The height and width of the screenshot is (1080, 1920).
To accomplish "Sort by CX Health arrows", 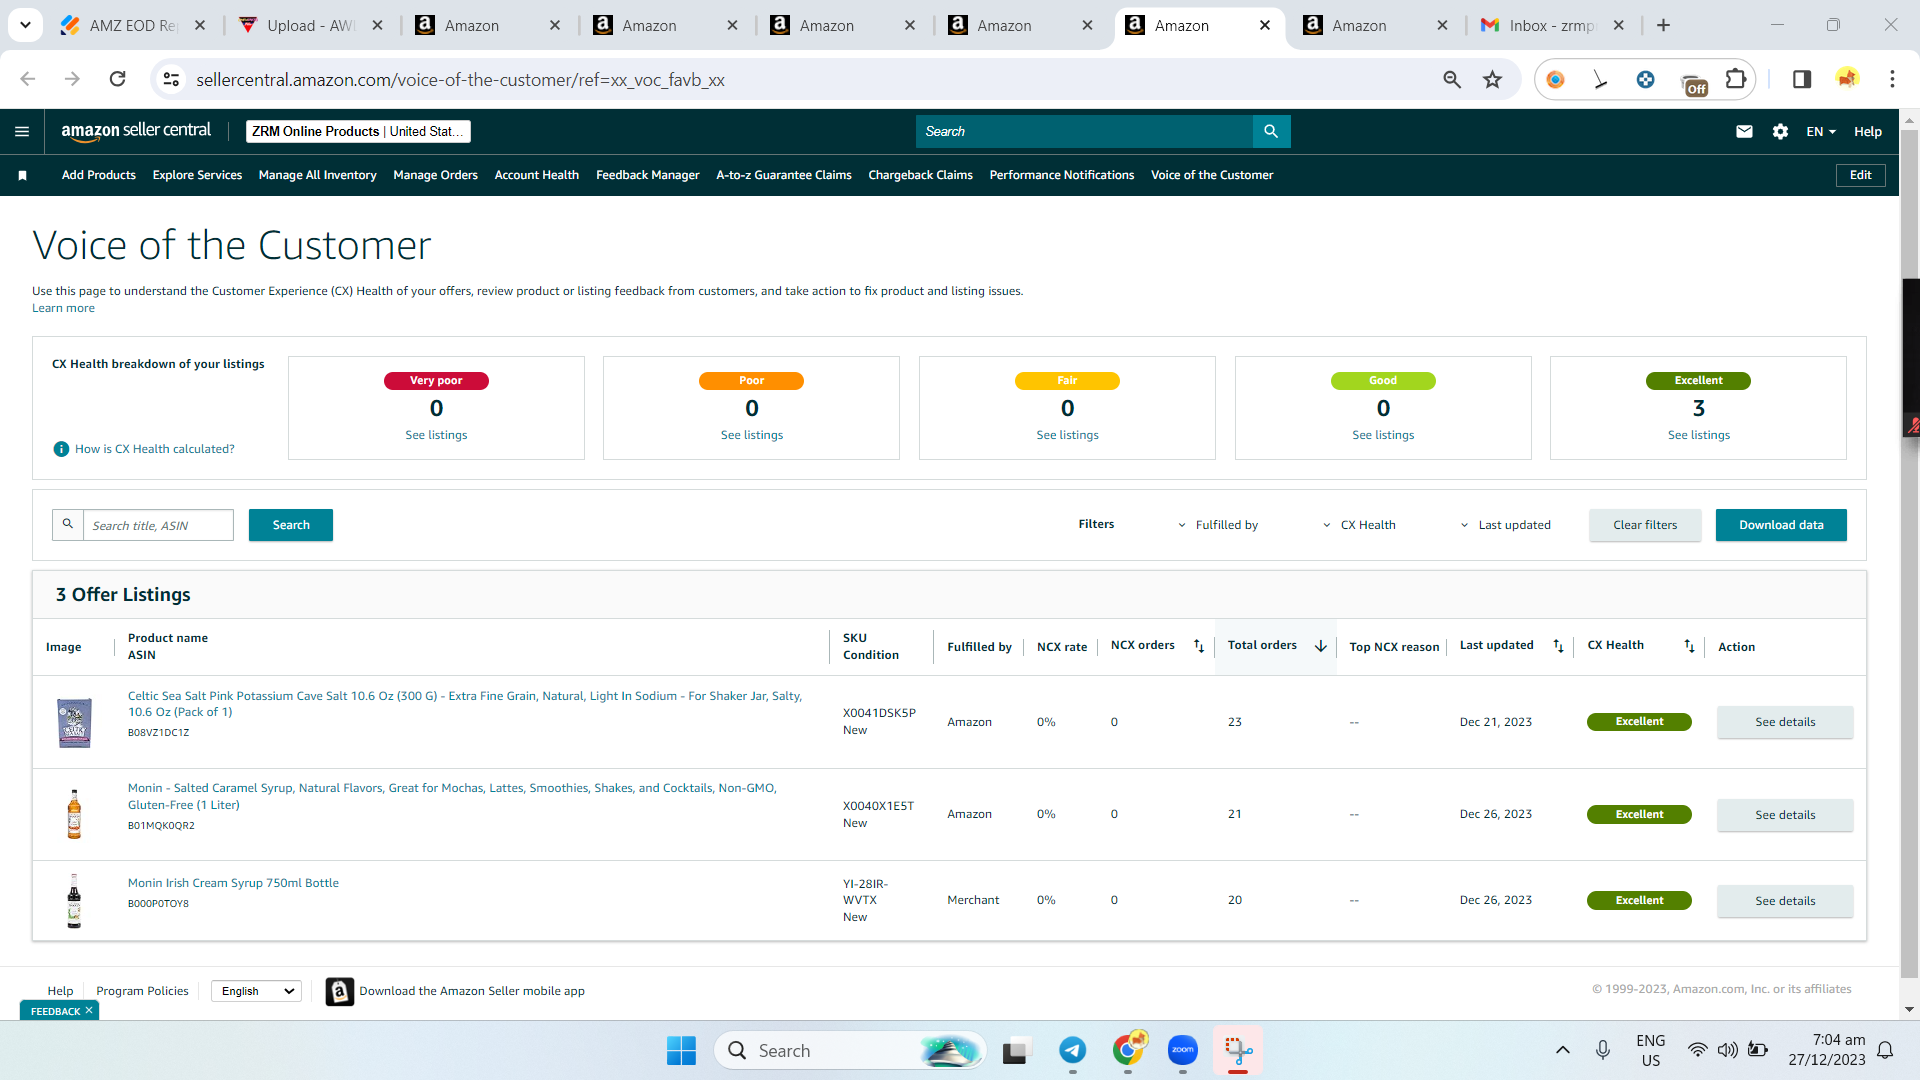I will (1689, 646).
